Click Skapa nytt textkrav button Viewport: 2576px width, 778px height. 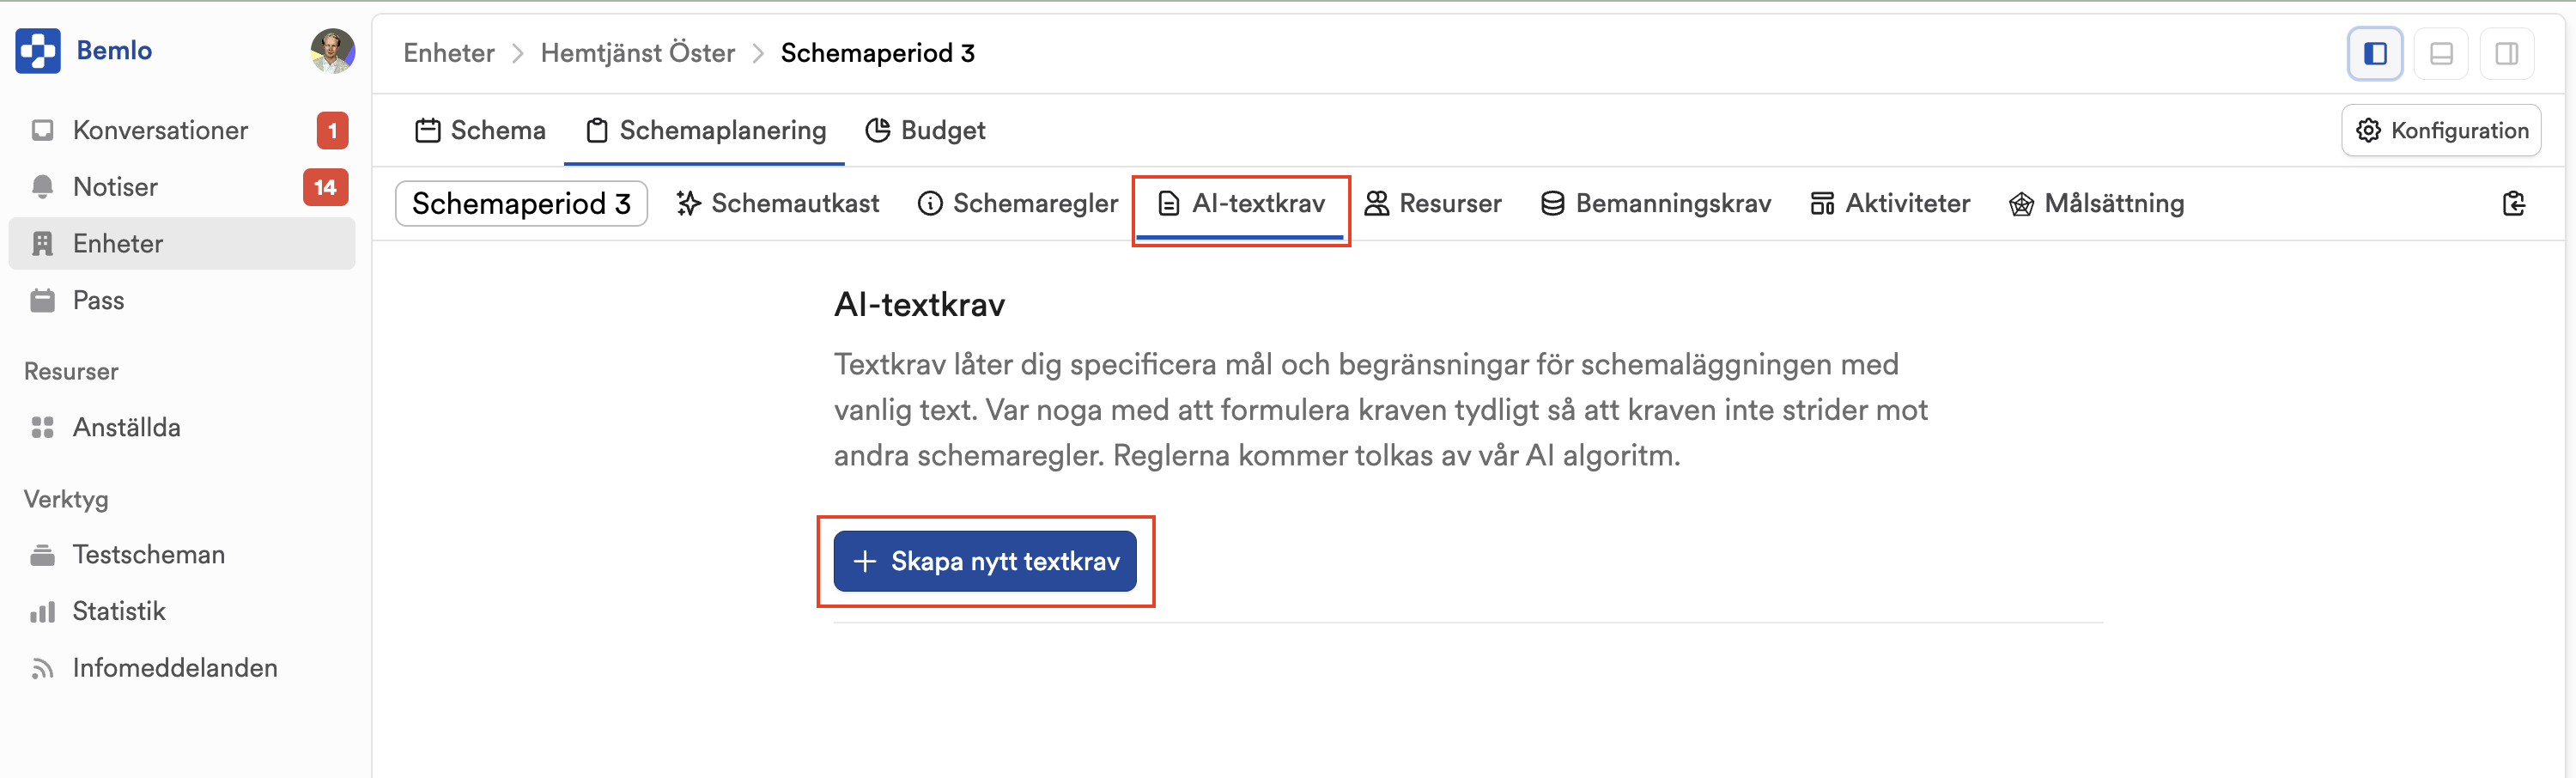click(x=985, y=561)
